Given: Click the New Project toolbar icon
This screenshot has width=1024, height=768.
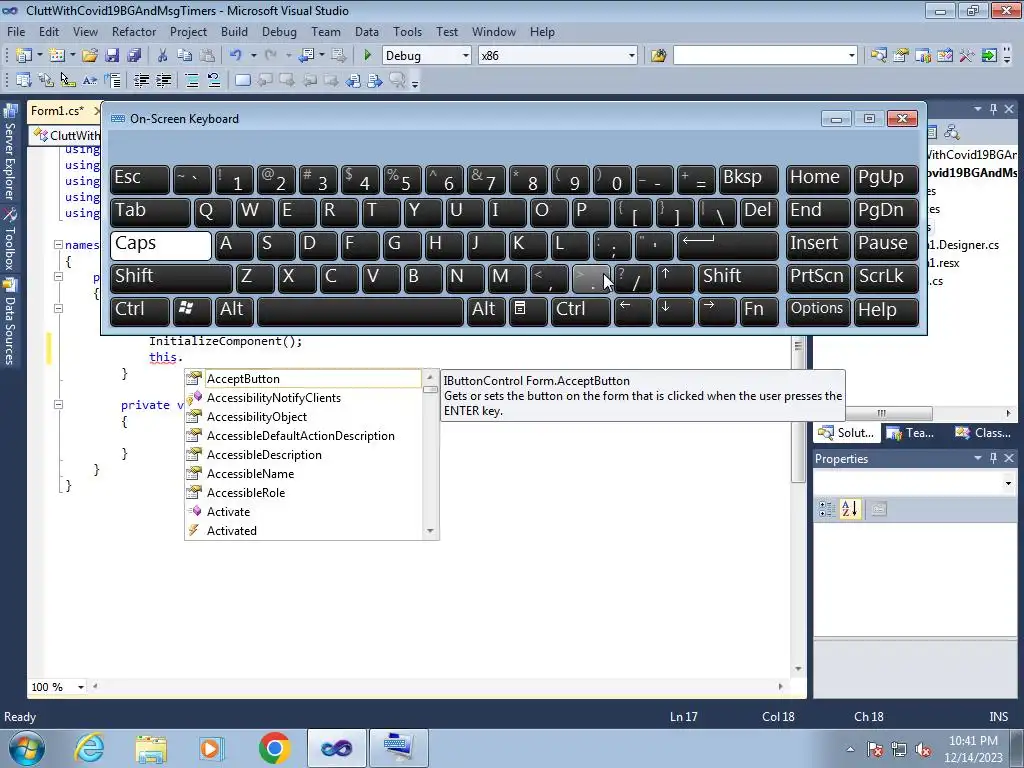Looking at the screenshot, I should (x=24, y=56).
